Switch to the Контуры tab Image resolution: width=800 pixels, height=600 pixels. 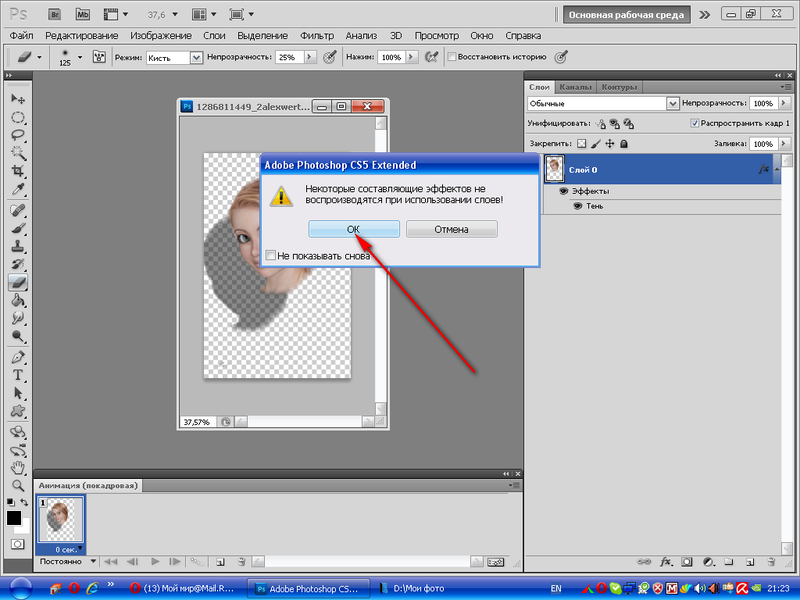(x=619, y=87)
